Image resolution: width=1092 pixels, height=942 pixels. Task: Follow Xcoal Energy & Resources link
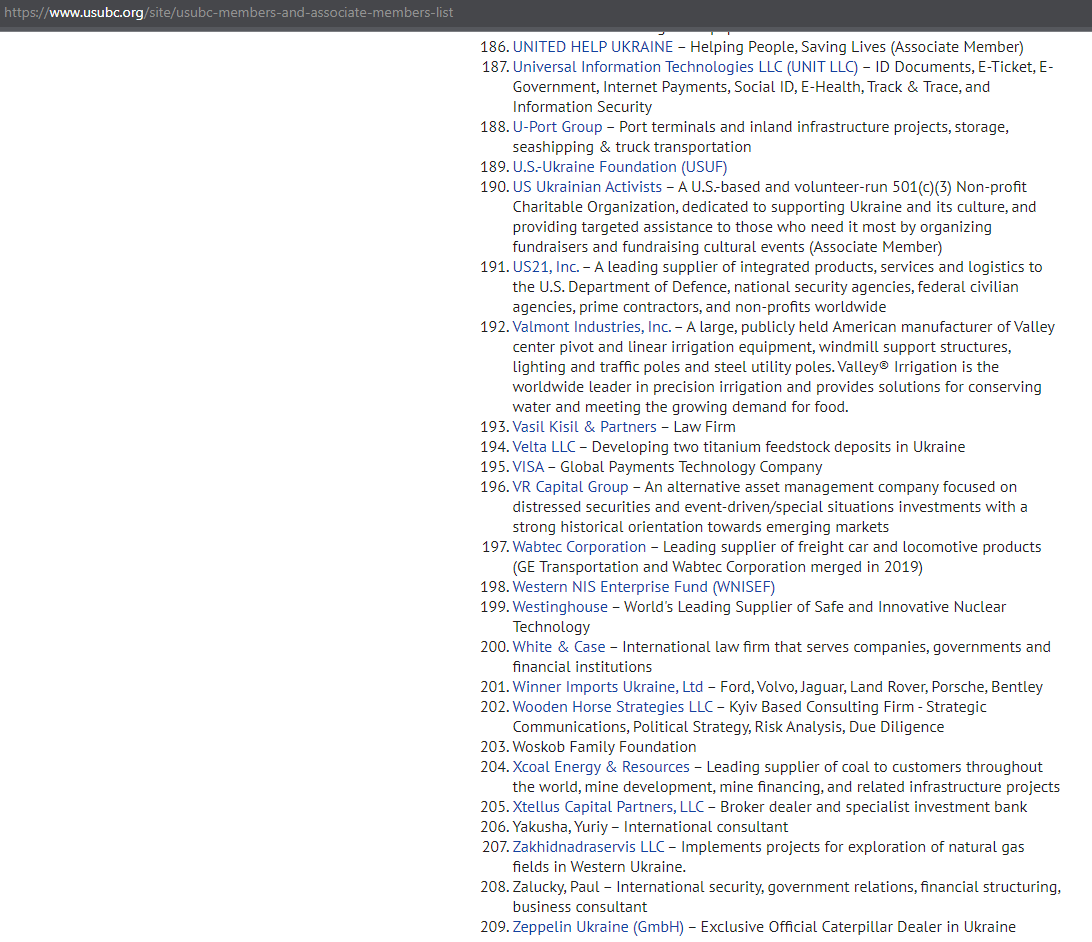tap(601, 767)
